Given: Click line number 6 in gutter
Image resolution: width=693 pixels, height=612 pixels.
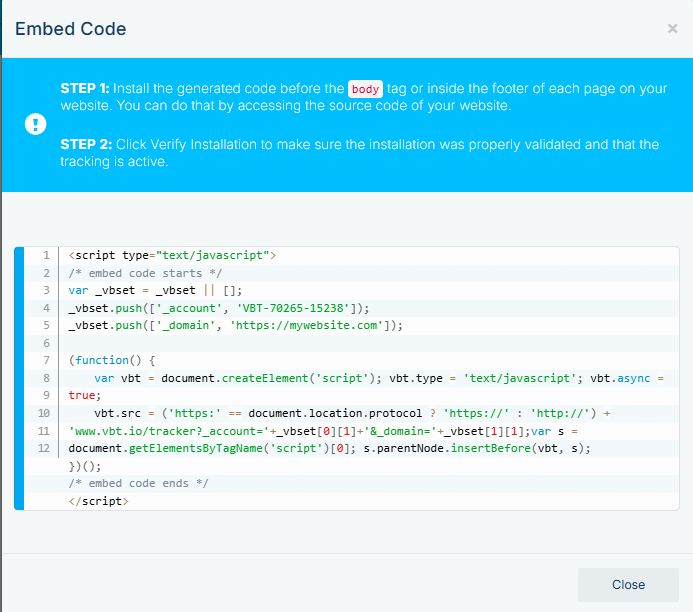Looking at the screenshot, I should pos(46,343).
